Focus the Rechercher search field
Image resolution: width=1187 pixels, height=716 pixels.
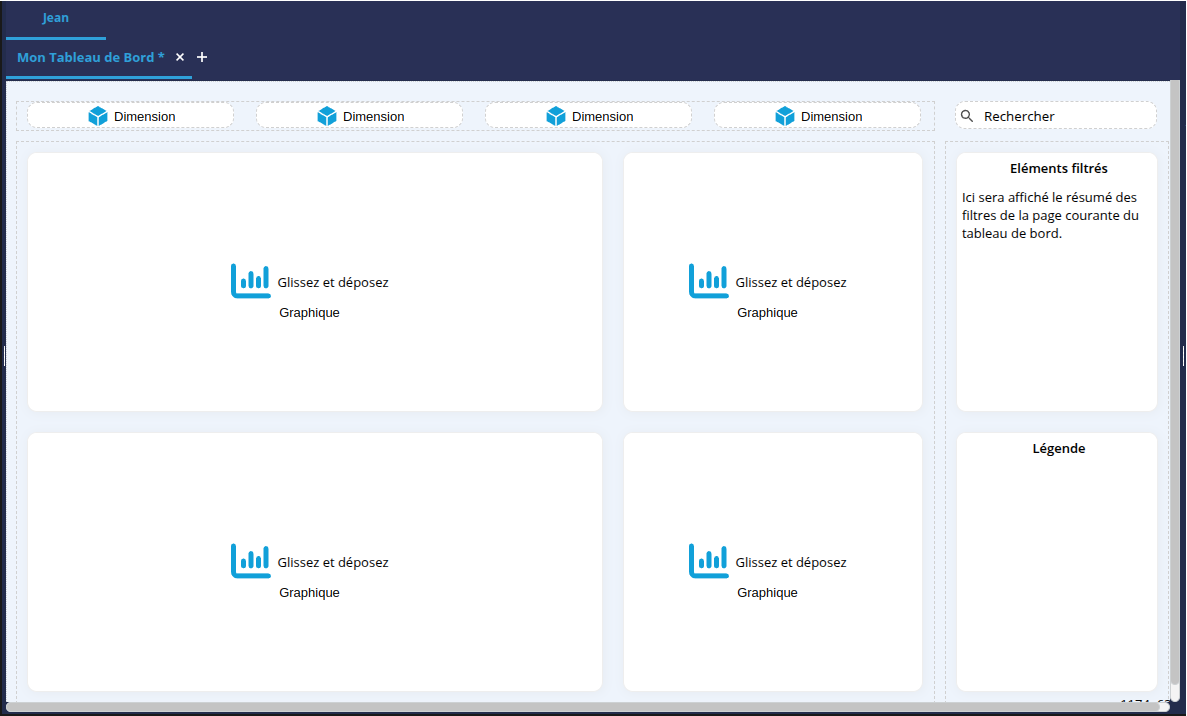click(x=1060, y=116)
